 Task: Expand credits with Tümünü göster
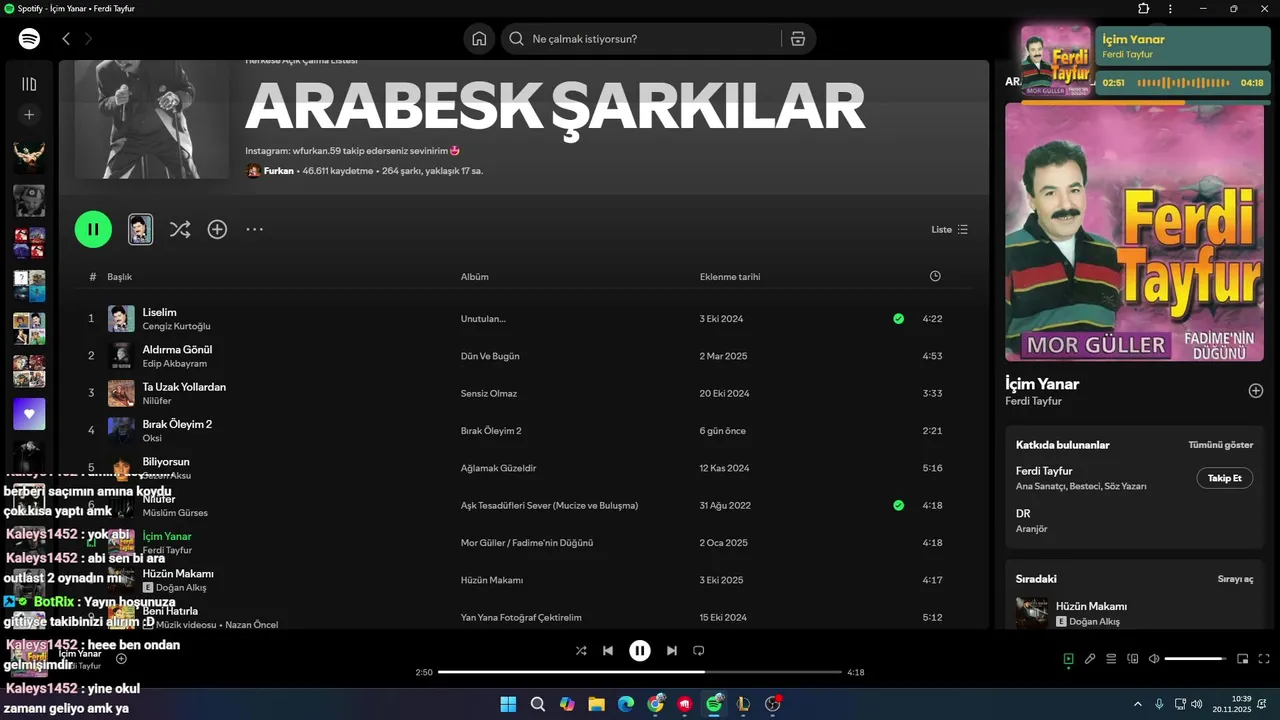pyautogui.click(x=1220, y=445)
